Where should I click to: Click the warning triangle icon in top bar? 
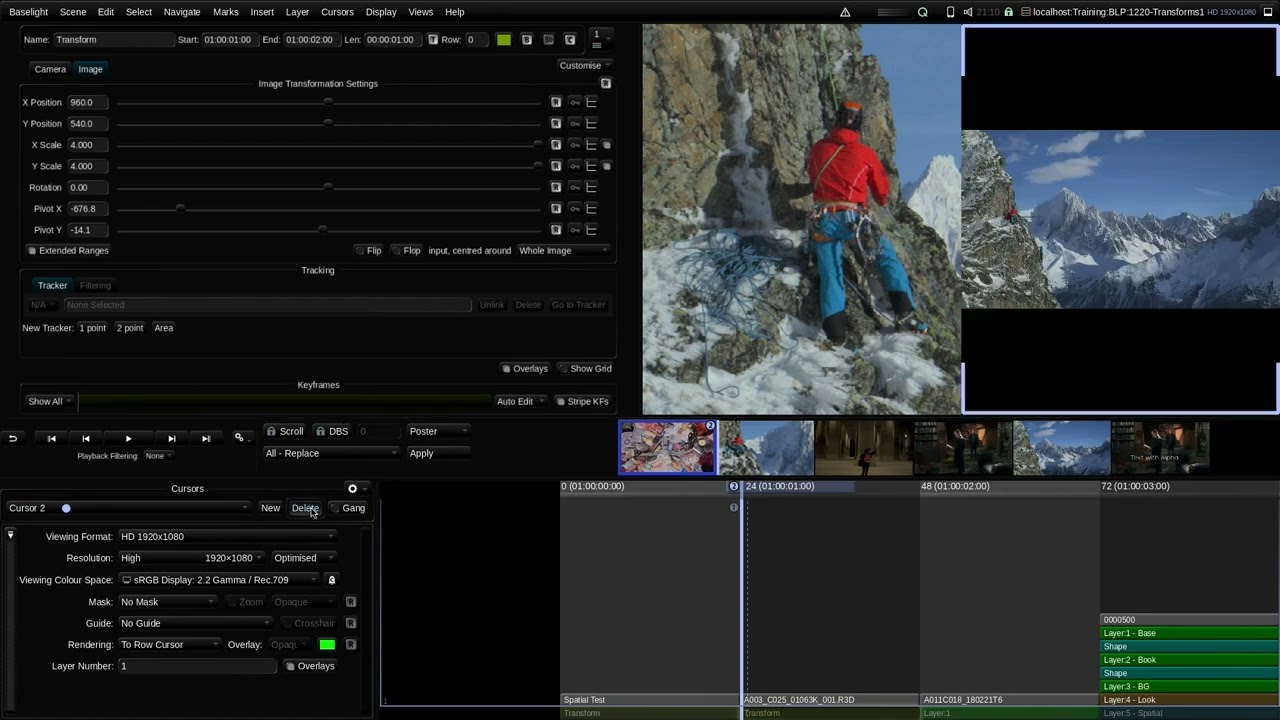(845, 12)
